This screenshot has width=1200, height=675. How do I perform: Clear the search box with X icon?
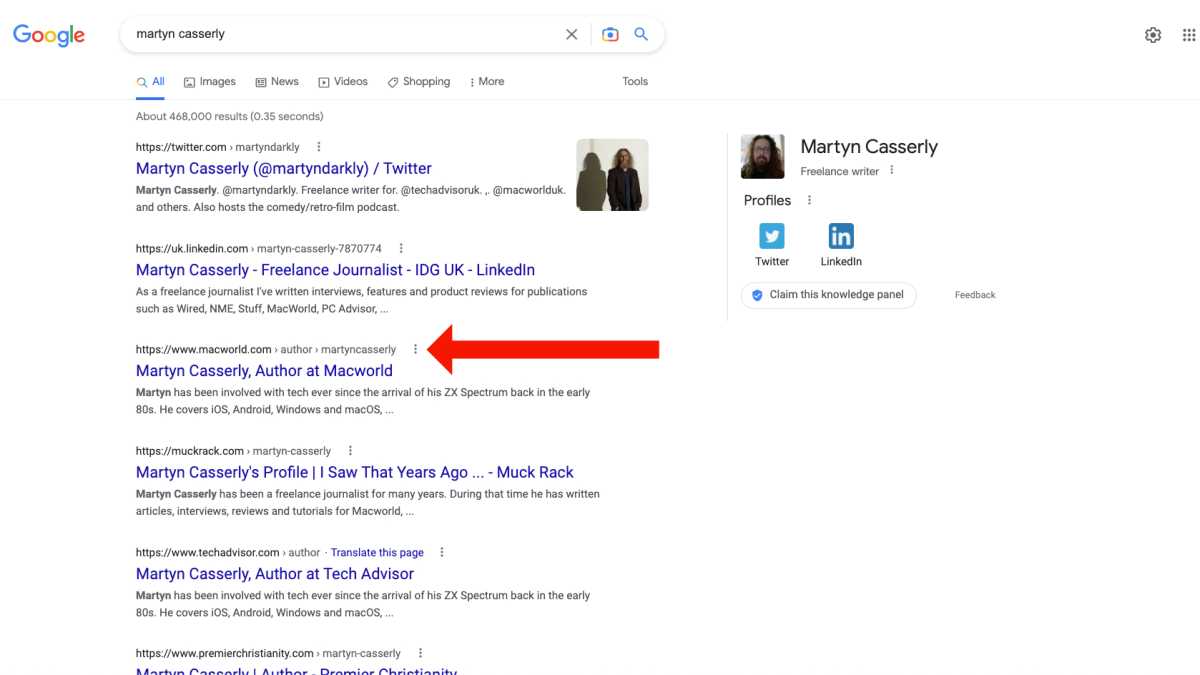(x=572, y=34)
